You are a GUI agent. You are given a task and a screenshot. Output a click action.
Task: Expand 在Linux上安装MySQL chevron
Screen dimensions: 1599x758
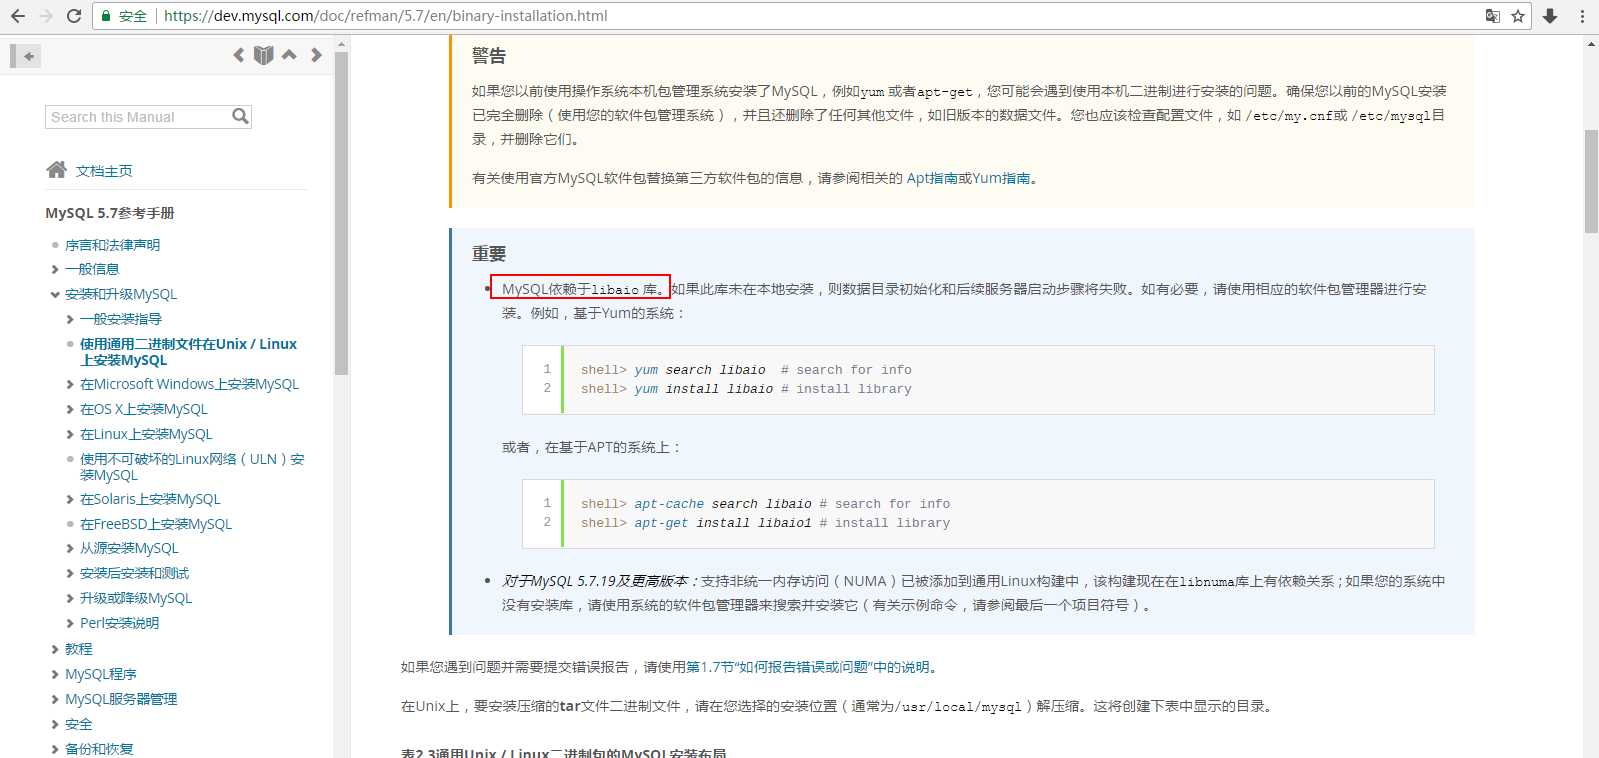[70, 434]
